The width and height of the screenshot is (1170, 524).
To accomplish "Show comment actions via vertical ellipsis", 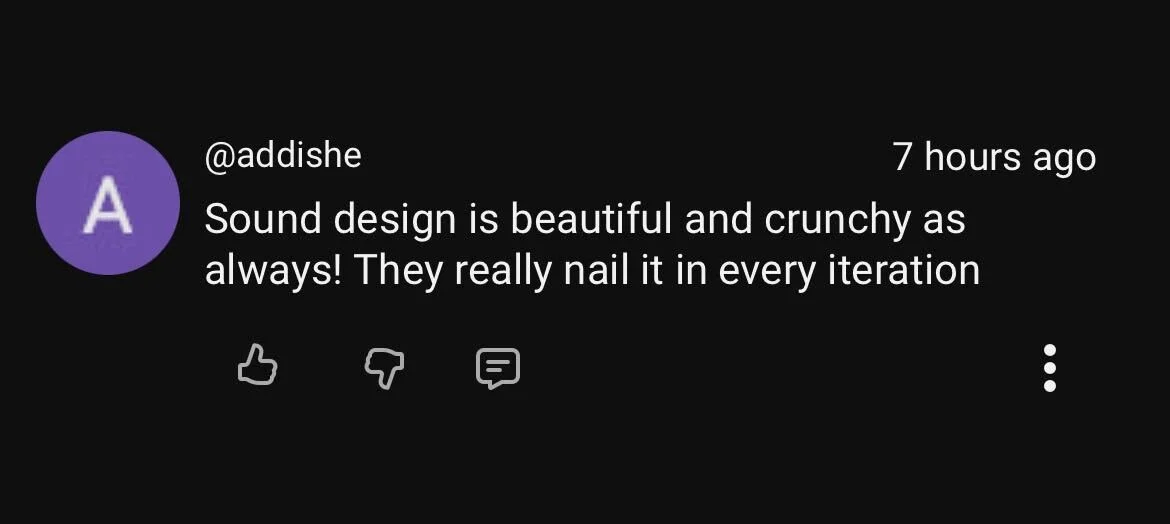I will (x=1050, y=368).
